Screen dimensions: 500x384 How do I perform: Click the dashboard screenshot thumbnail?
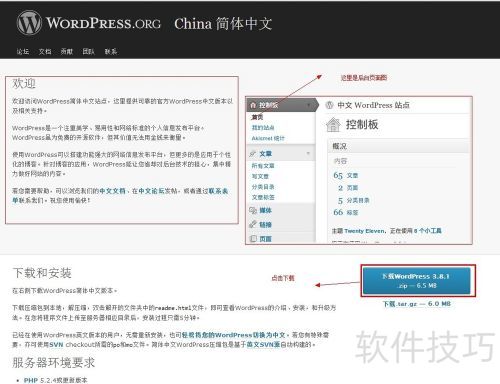click(359, 170)
